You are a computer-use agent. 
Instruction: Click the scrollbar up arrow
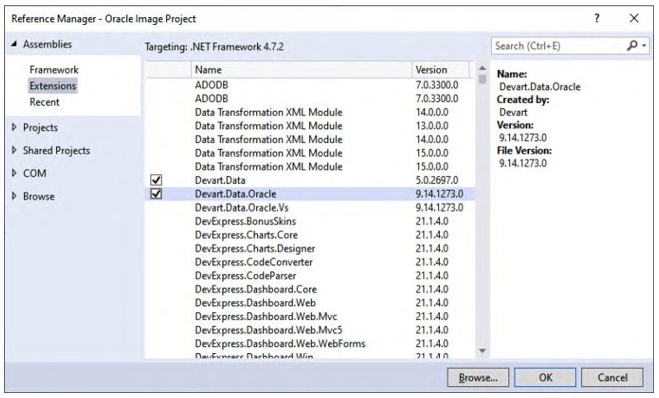[x=482, y=68]
